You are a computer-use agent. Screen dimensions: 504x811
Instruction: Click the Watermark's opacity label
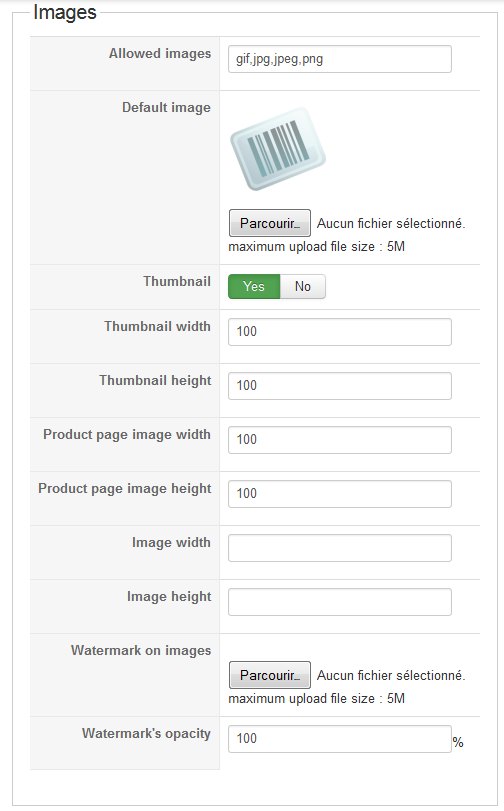pos(146,734)
